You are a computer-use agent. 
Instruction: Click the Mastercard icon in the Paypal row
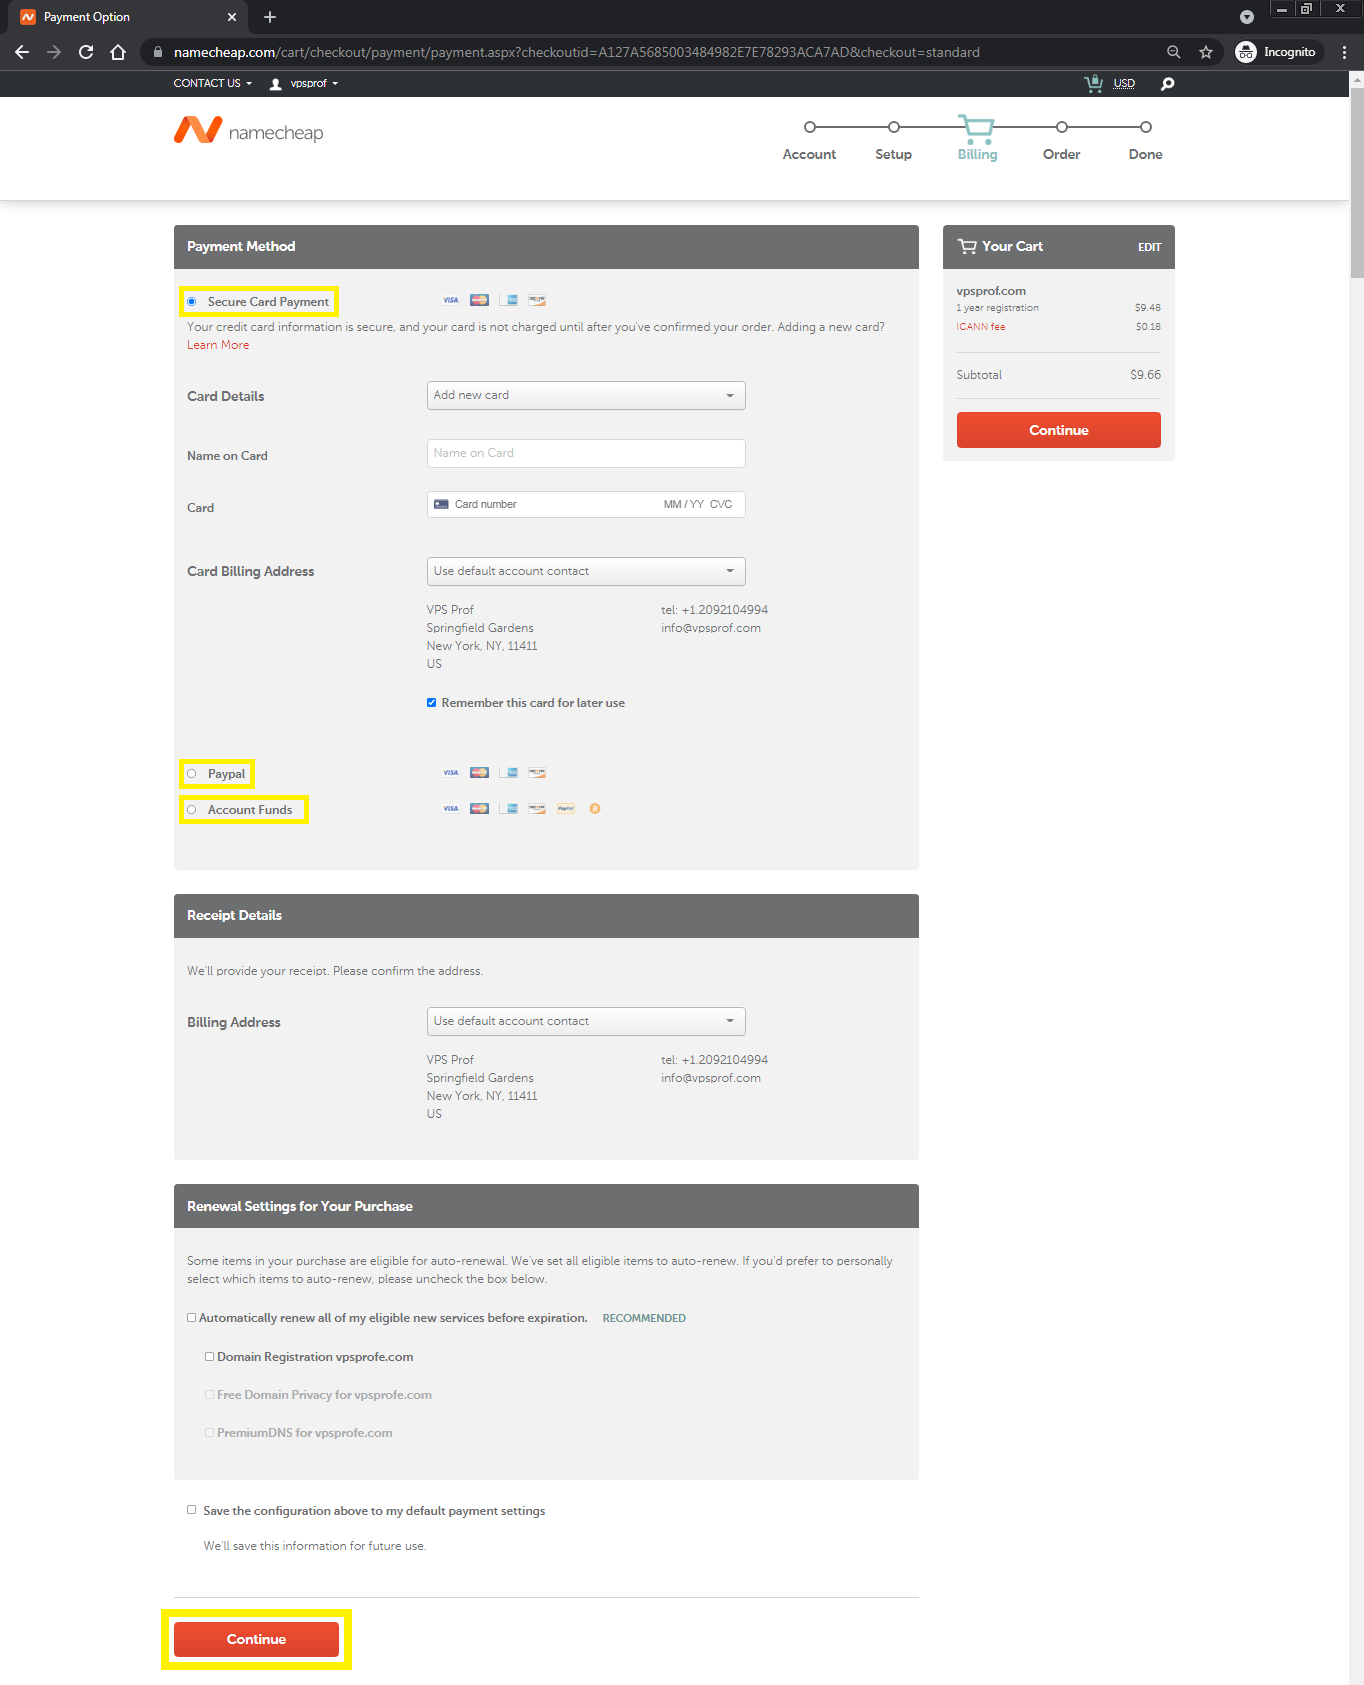tap(480, 772)
